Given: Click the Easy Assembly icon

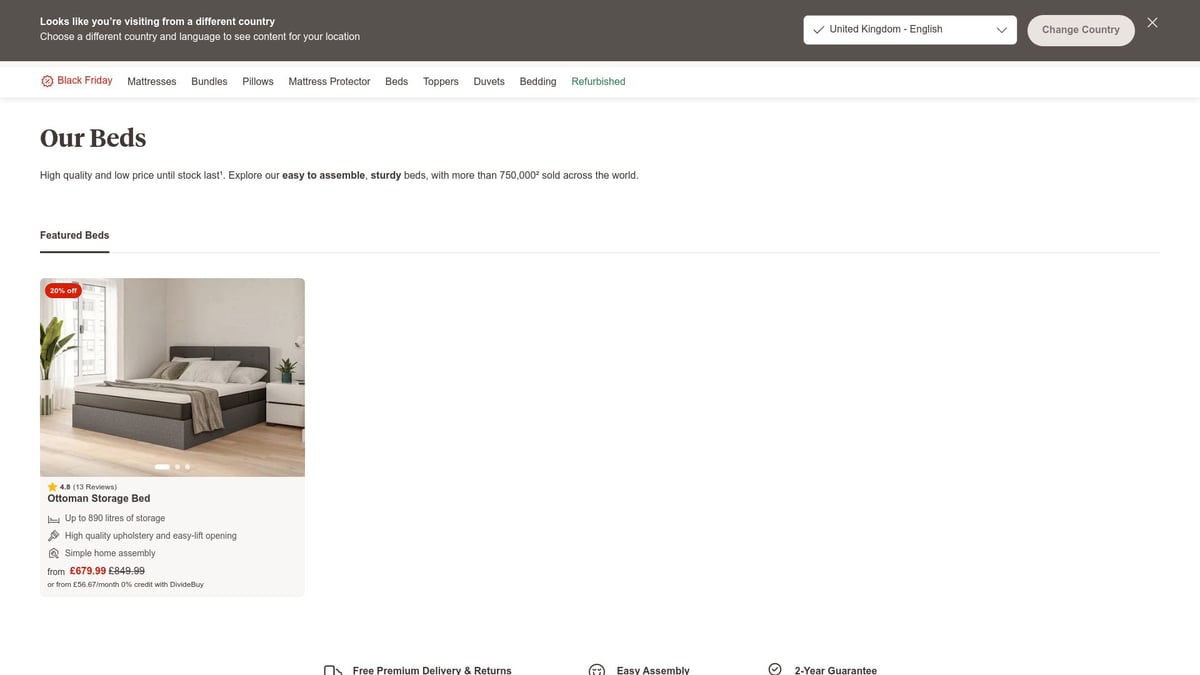Looking at the screenshot, I should pyautogui.click(x=597, y=670).
